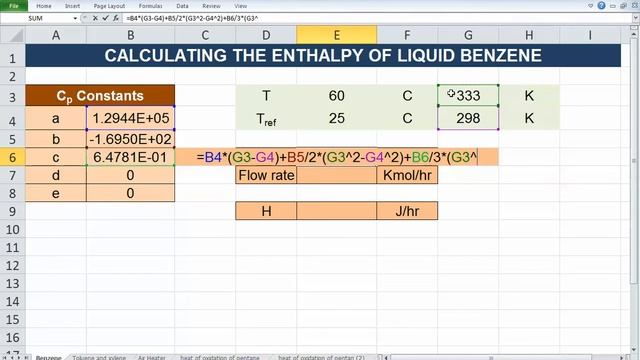Select column I header
640x360 pixels.
tap(590, 35)
